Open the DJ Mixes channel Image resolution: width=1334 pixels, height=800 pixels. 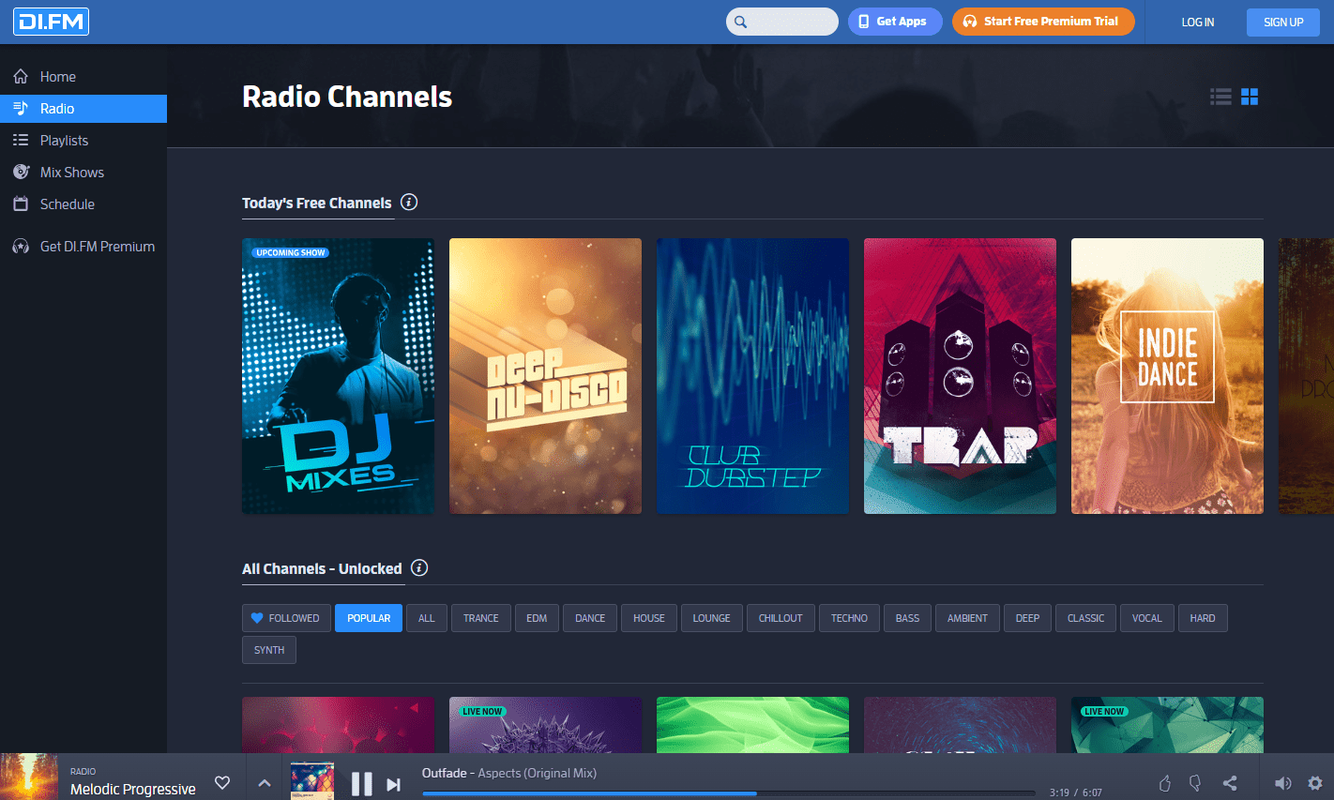coord(338,376)
